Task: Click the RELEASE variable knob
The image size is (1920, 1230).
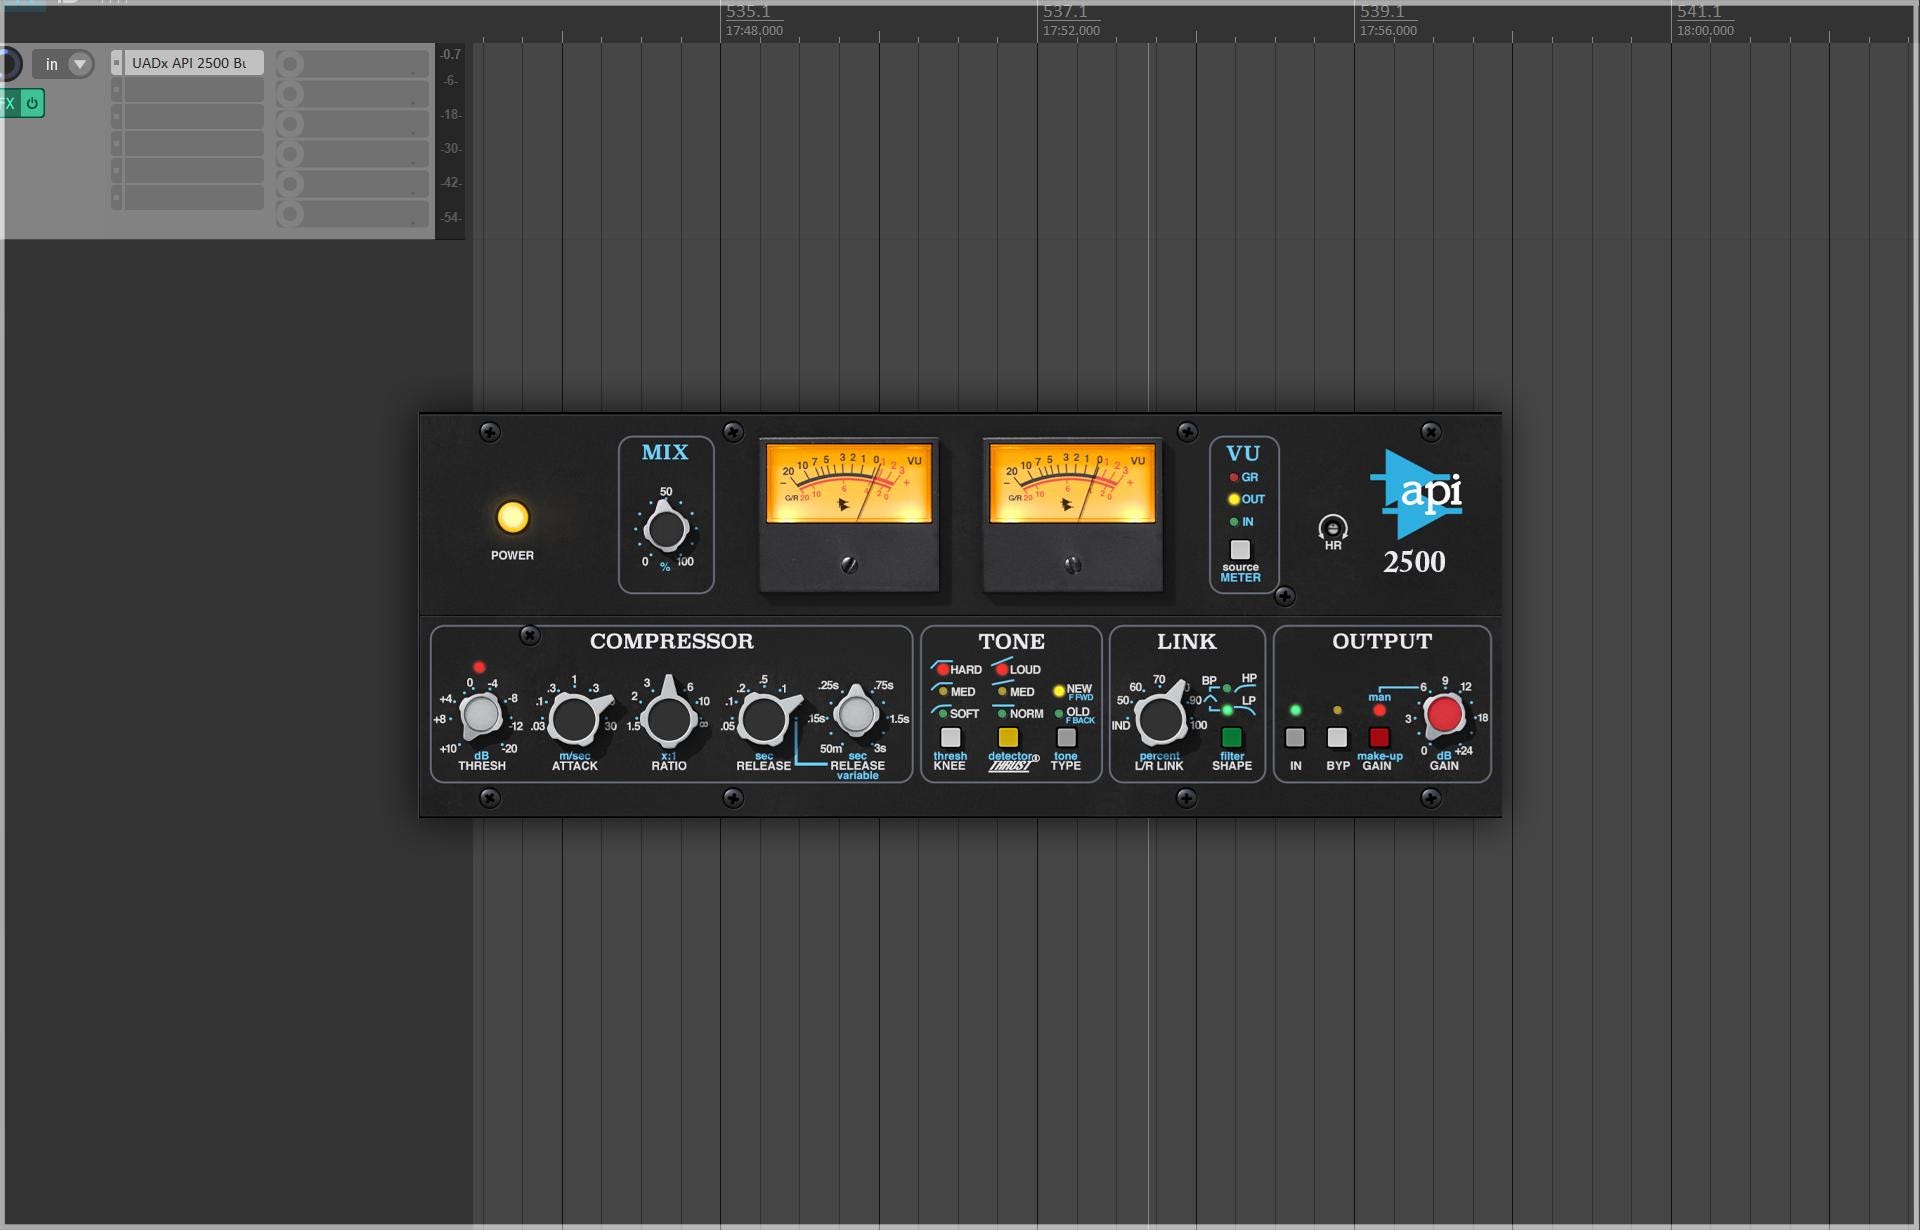Action: pos(857,714)
